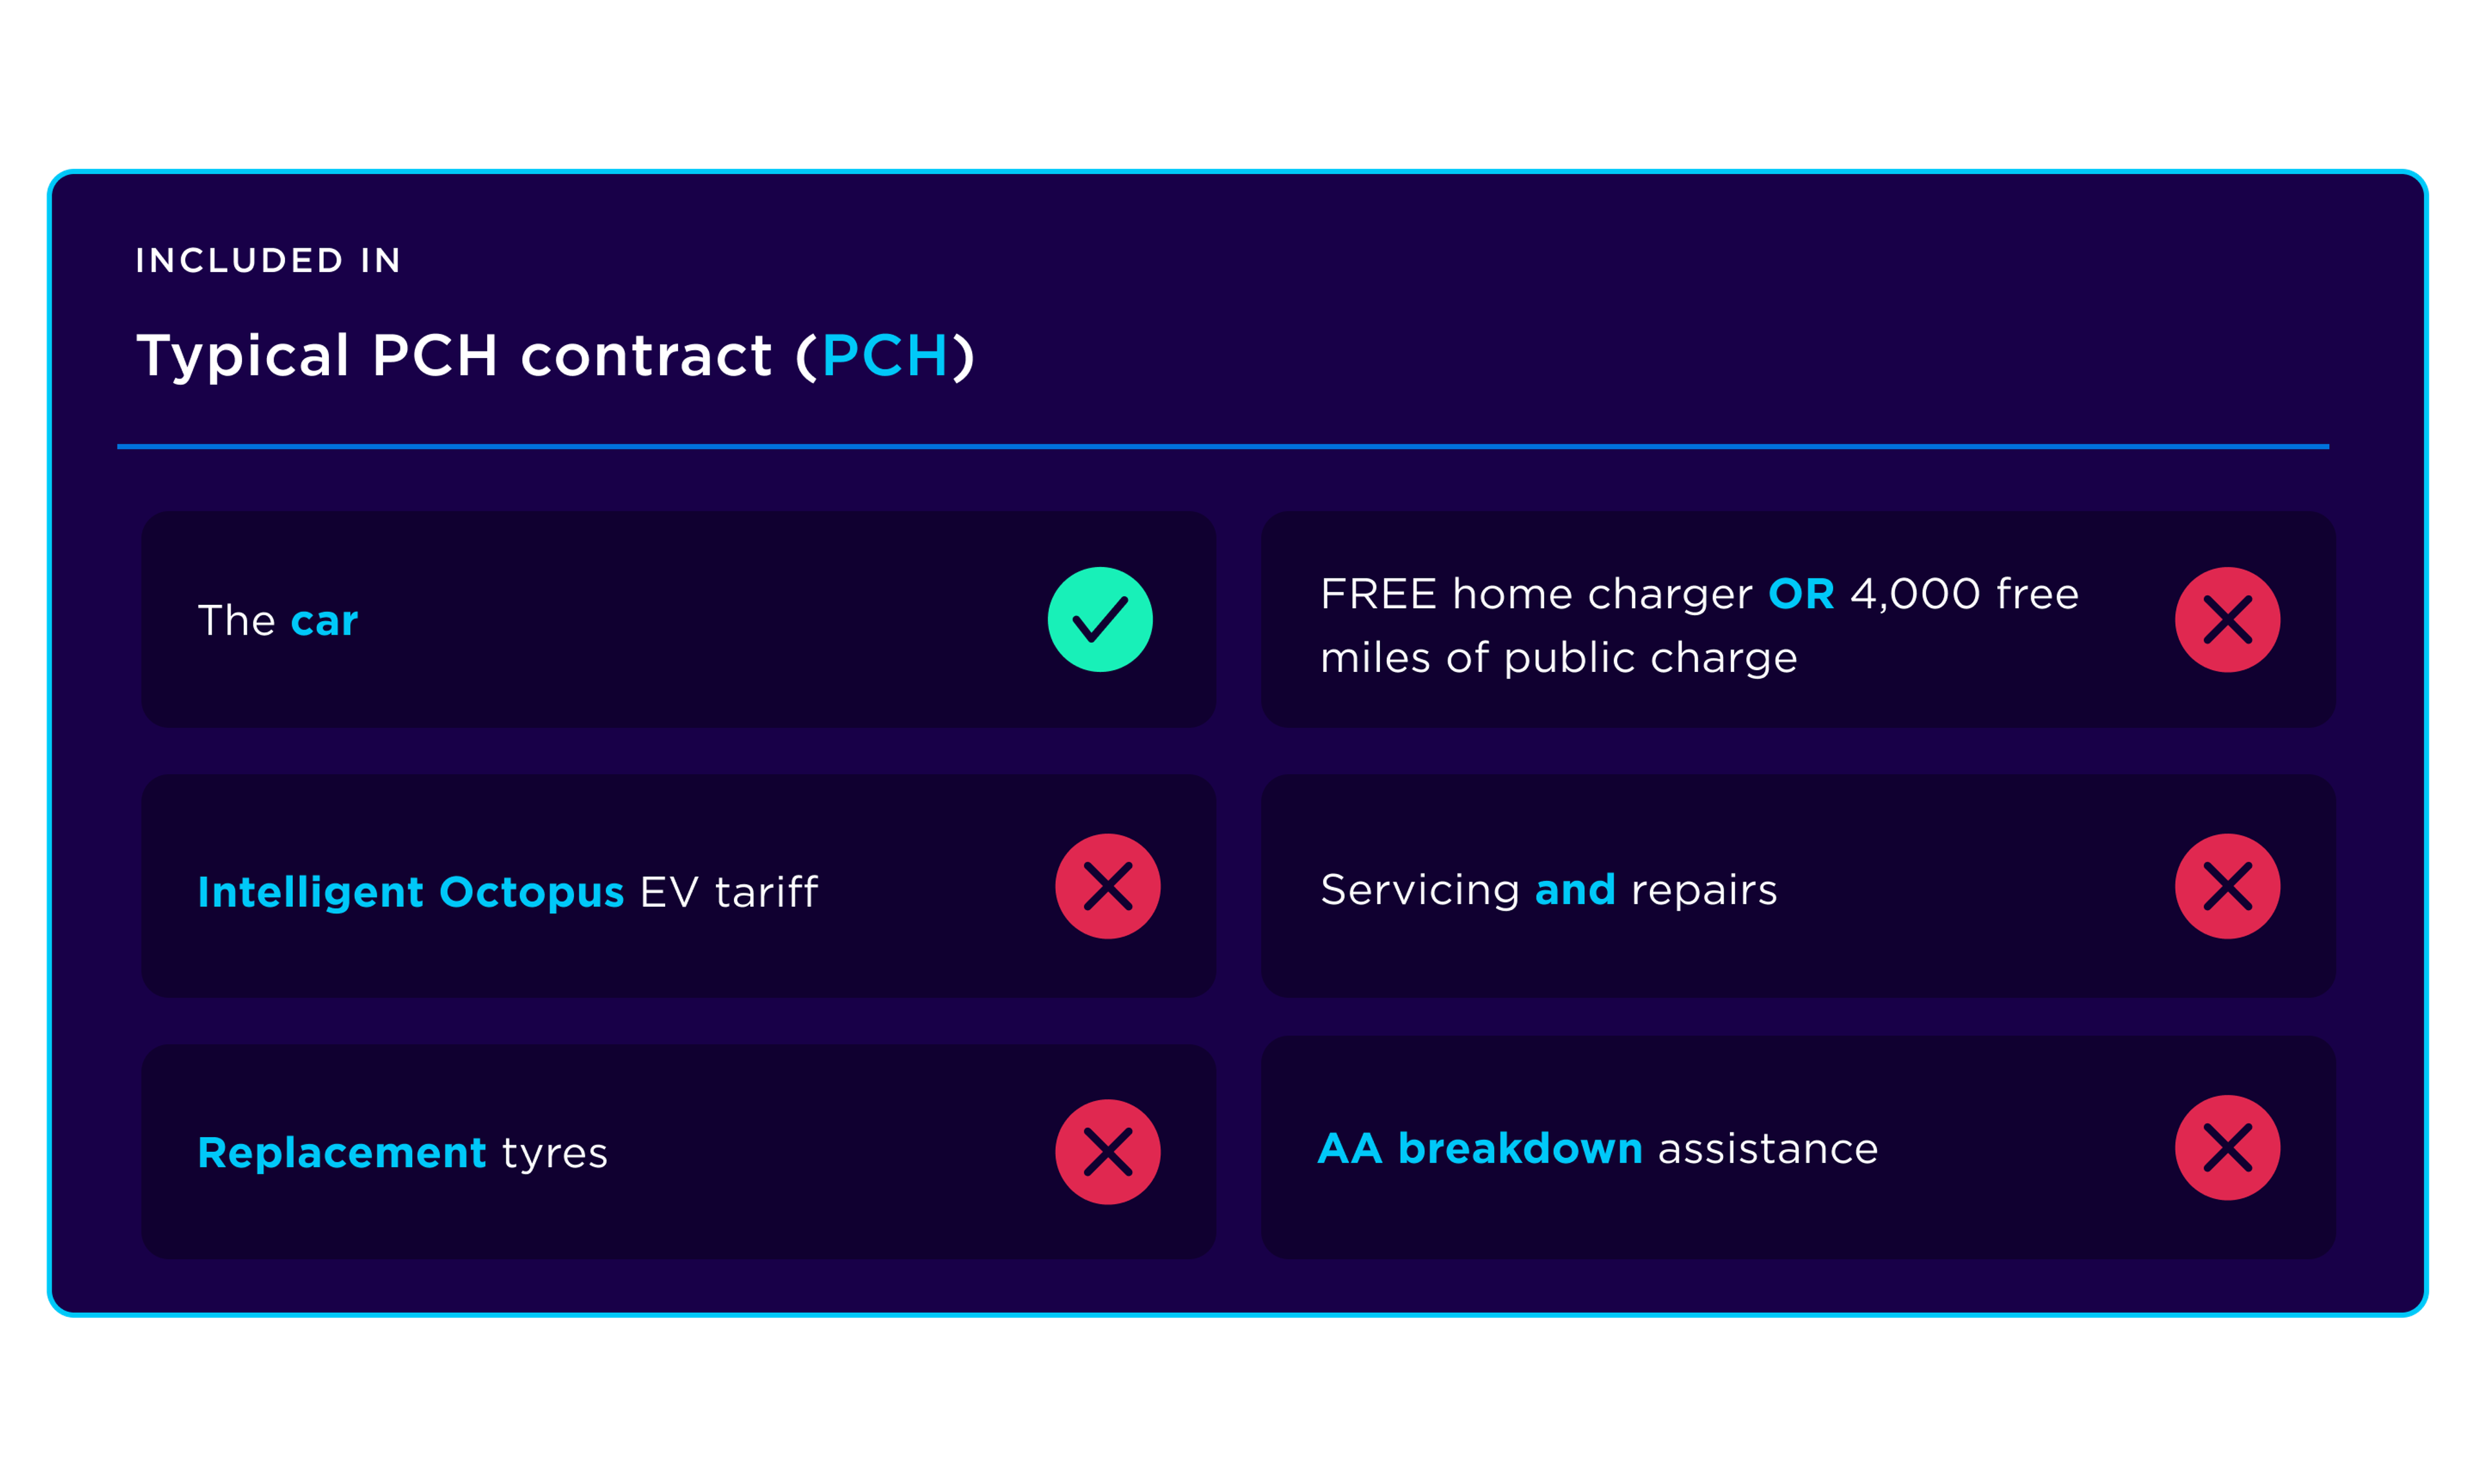Click the blue 'OR' in charger row
This screenshot has height=1484, width=2477.
[1801, 595]
